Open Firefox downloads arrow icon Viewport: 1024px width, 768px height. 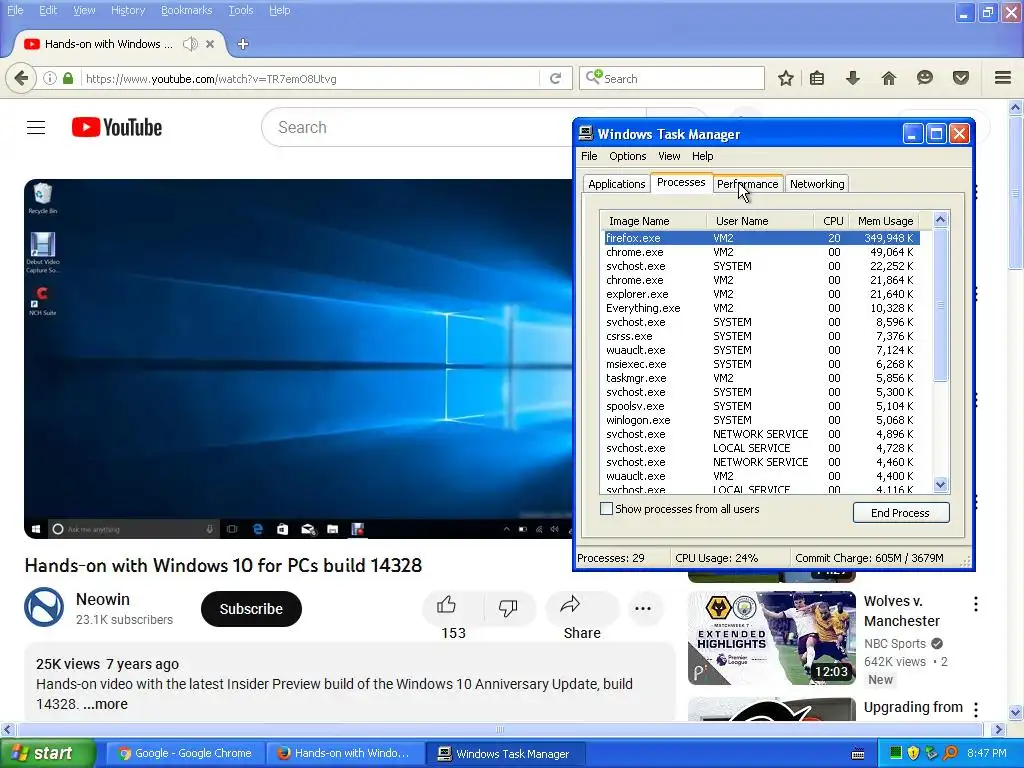(x=853, y=78)
